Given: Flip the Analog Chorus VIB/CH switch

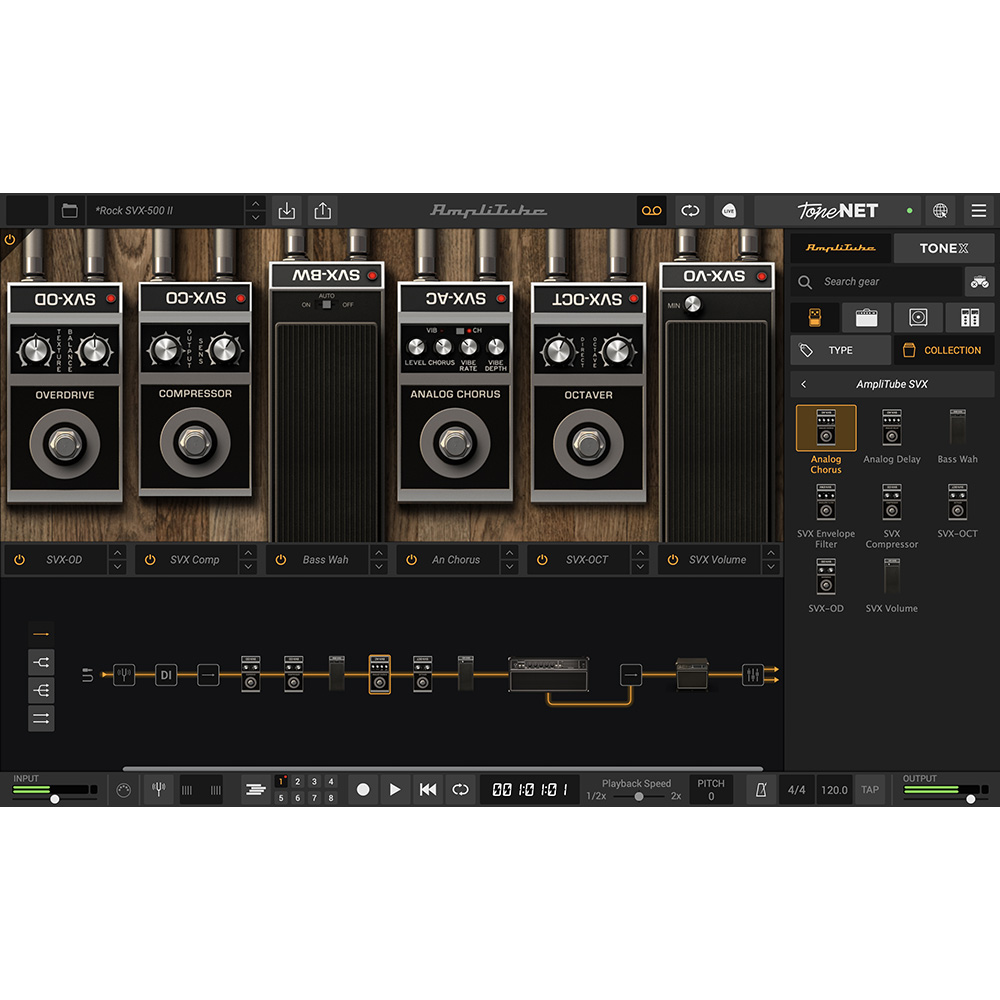Looking at the screenshot, I should click(x=460, y=330).
